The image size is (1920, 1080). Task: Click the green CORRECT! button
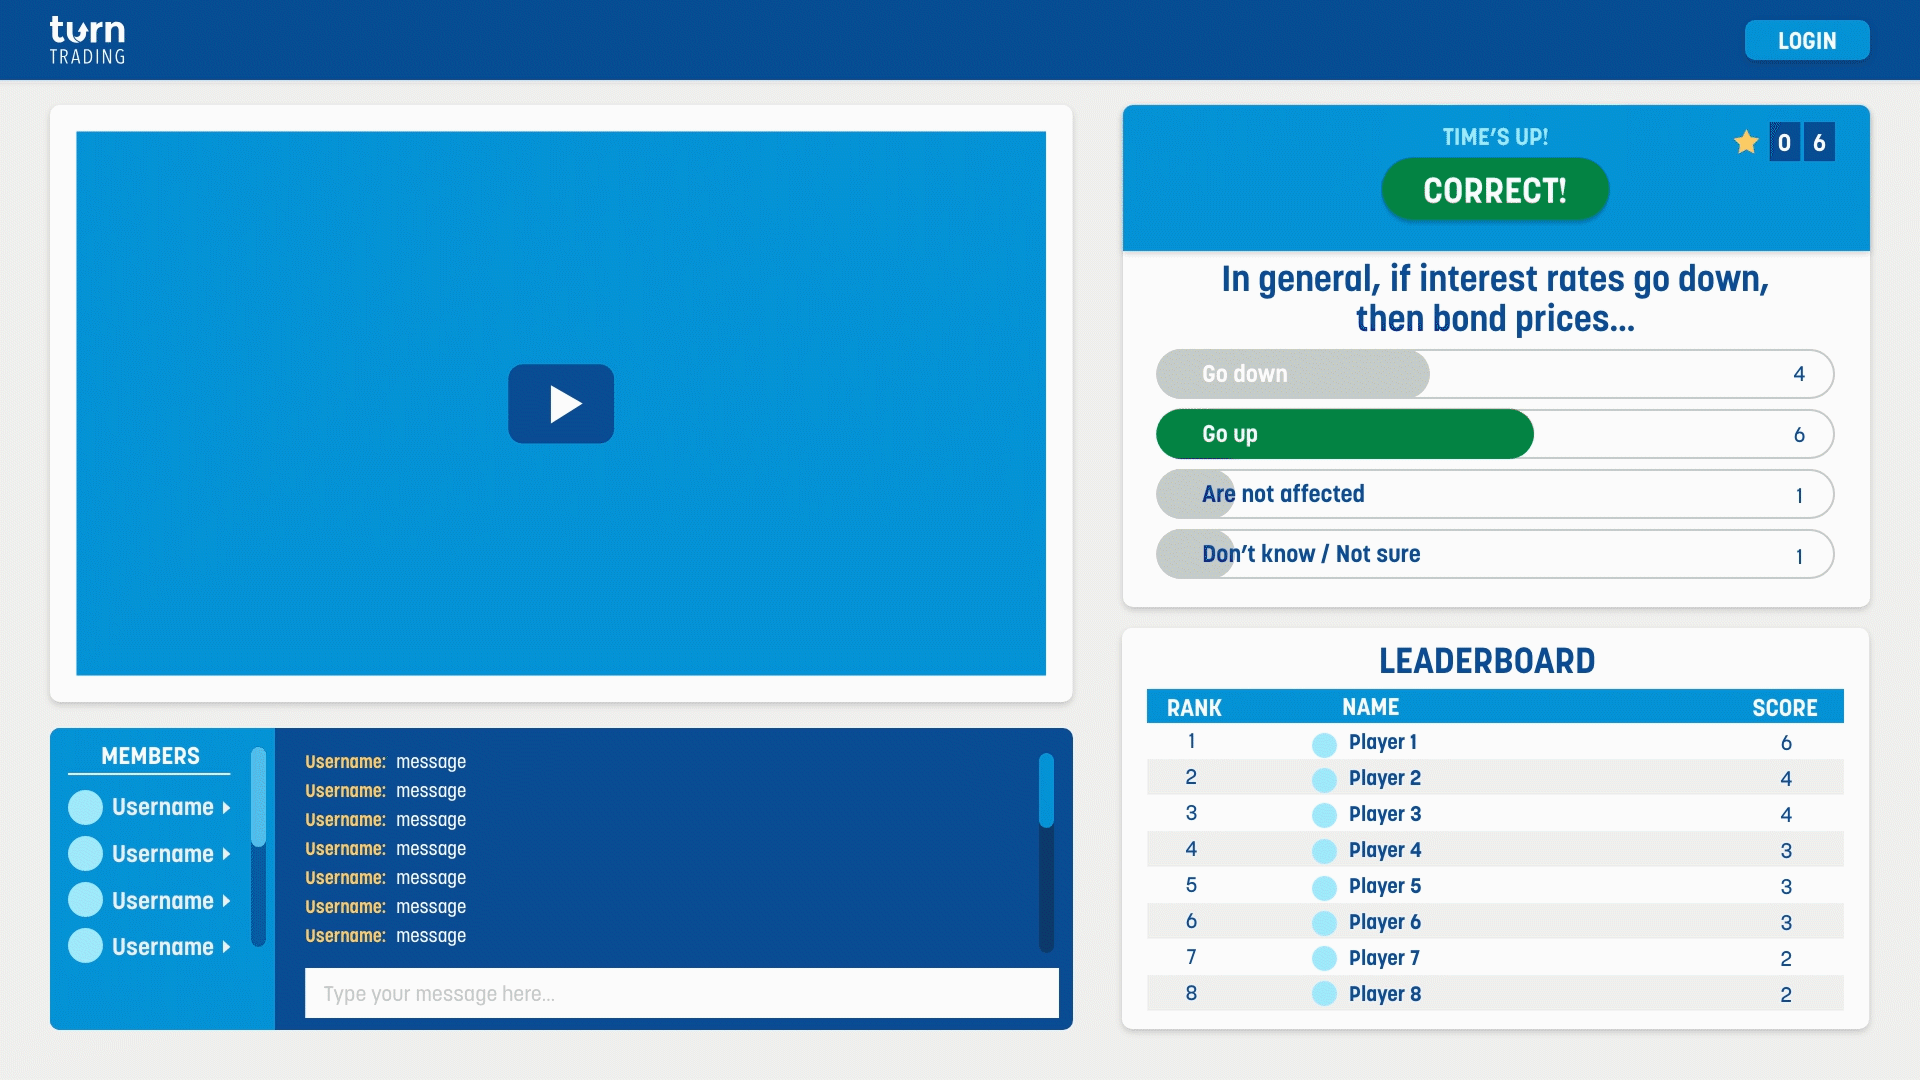tap(1494, 190)
